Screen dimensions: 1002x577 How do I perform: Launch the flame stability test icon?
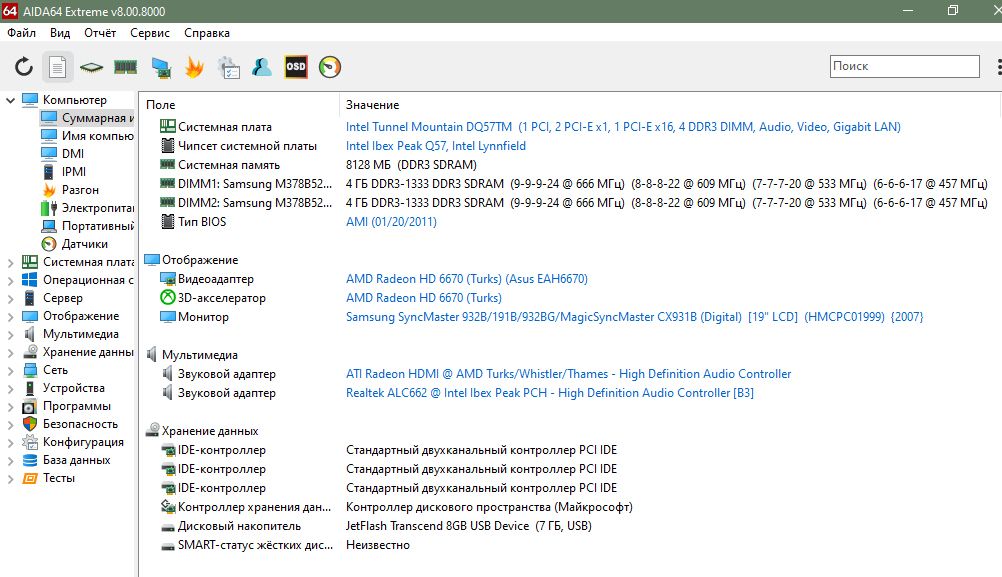[x=194, y=66]
